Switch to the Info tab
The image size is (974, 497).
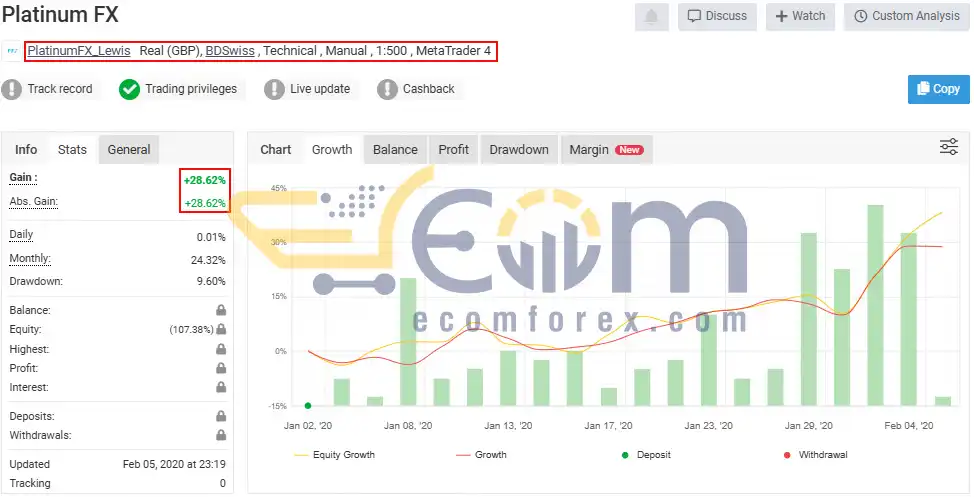click(26, 150)
